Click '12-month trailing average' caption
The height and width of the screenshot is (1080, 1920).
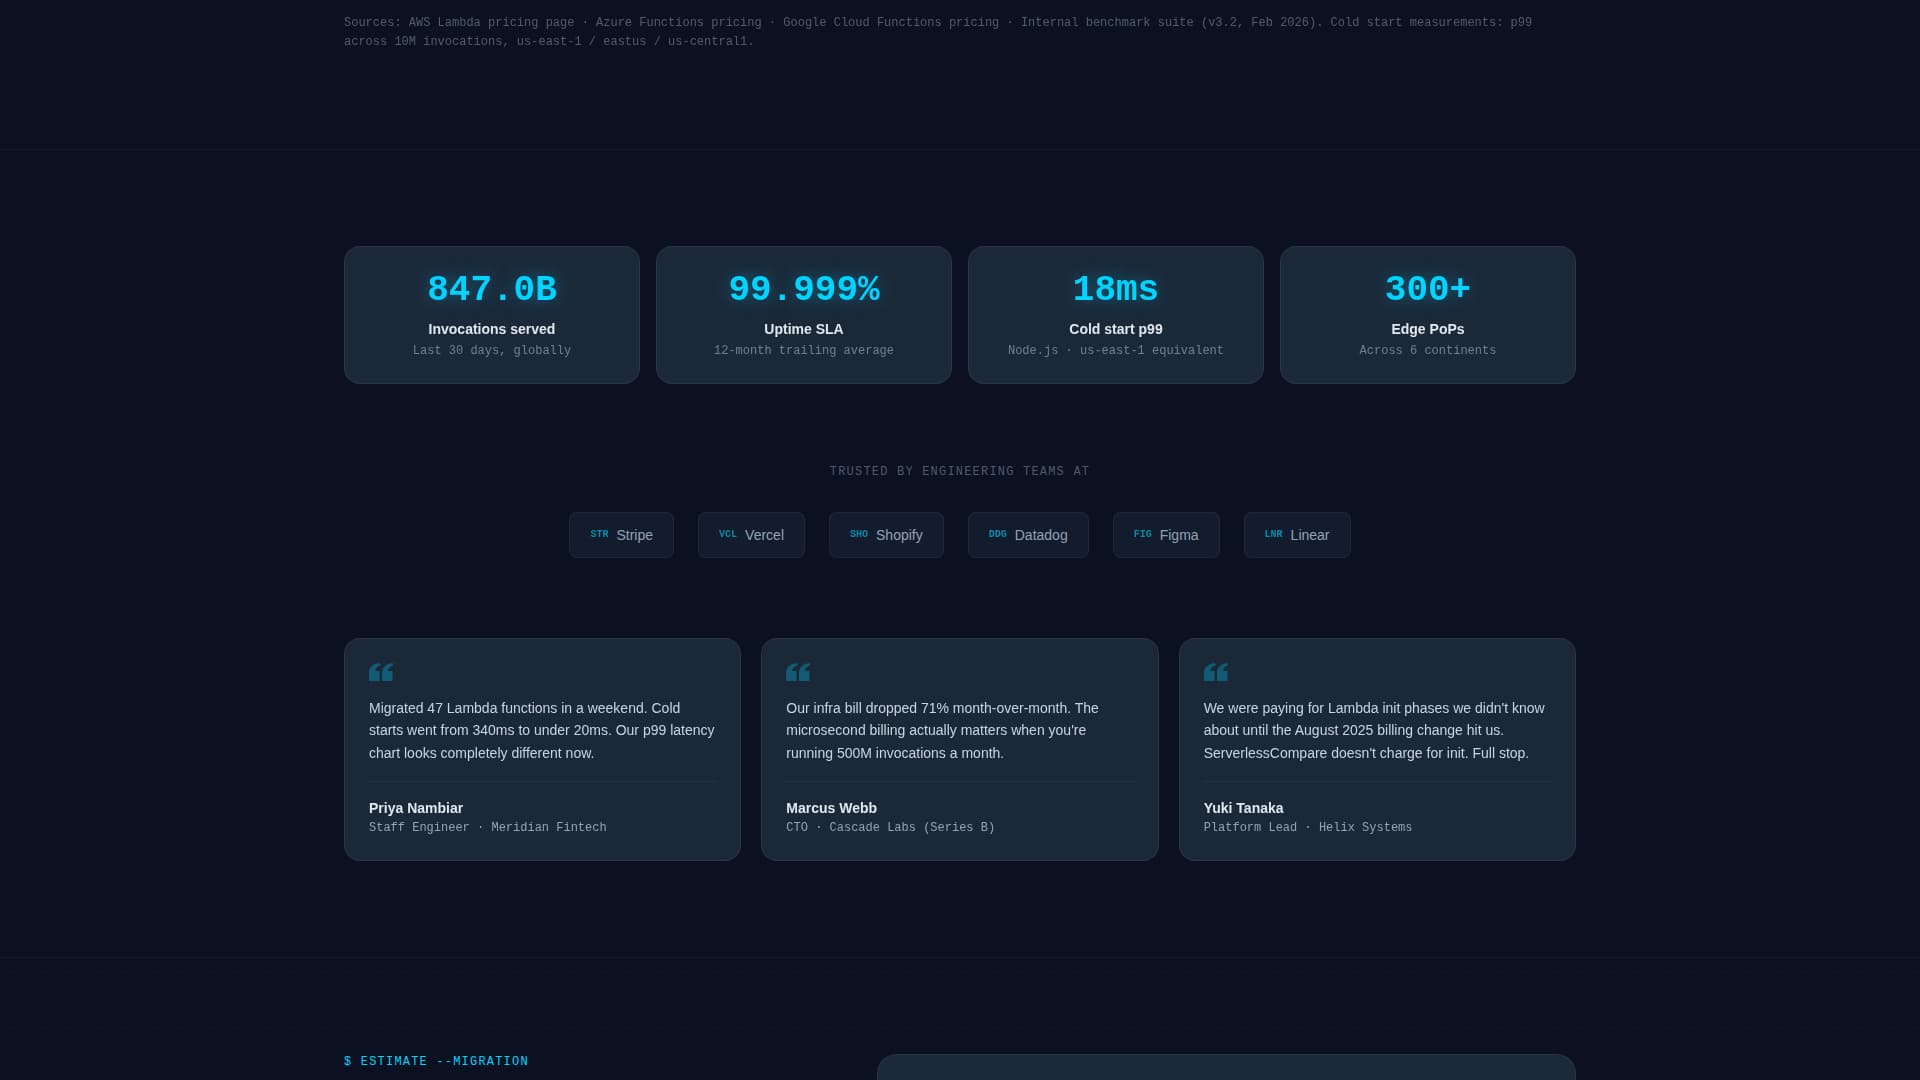coord(804,351)
